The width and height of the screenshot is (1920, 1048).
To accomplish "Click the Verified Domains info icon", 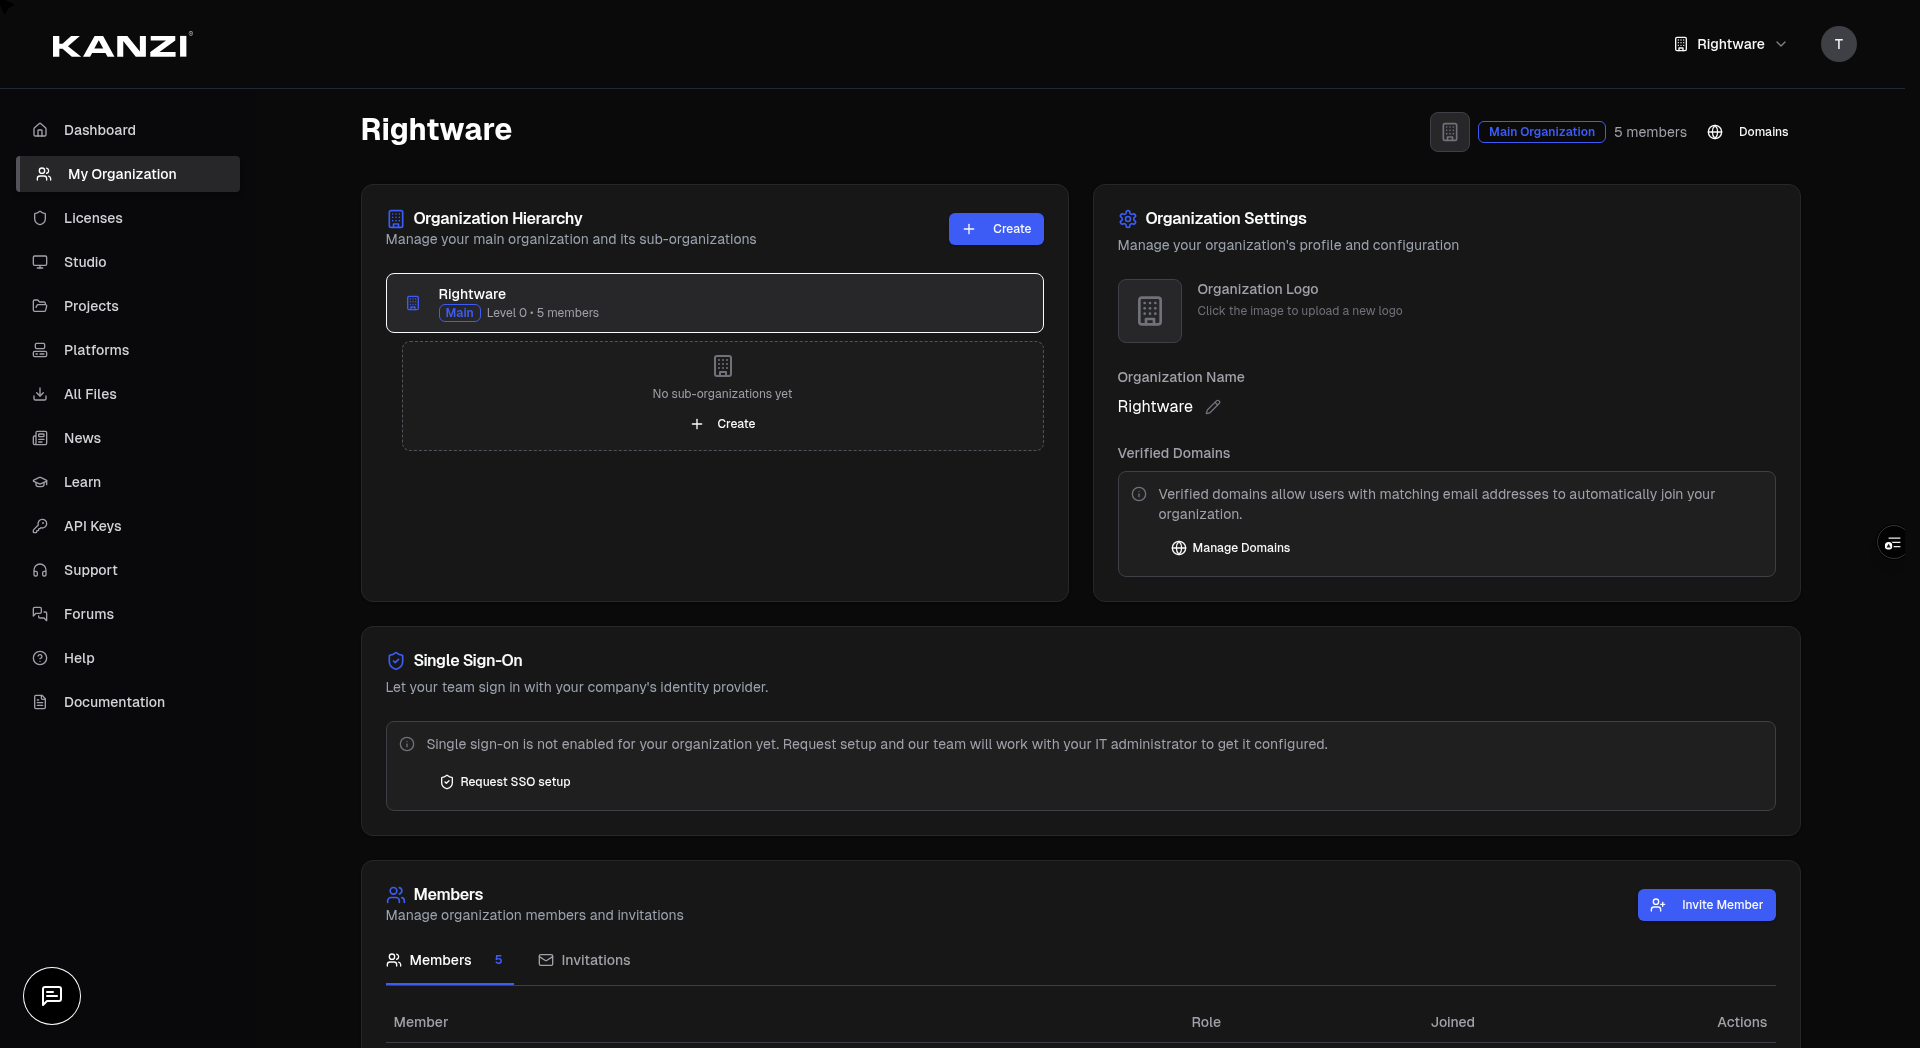I will (1139, 494).
